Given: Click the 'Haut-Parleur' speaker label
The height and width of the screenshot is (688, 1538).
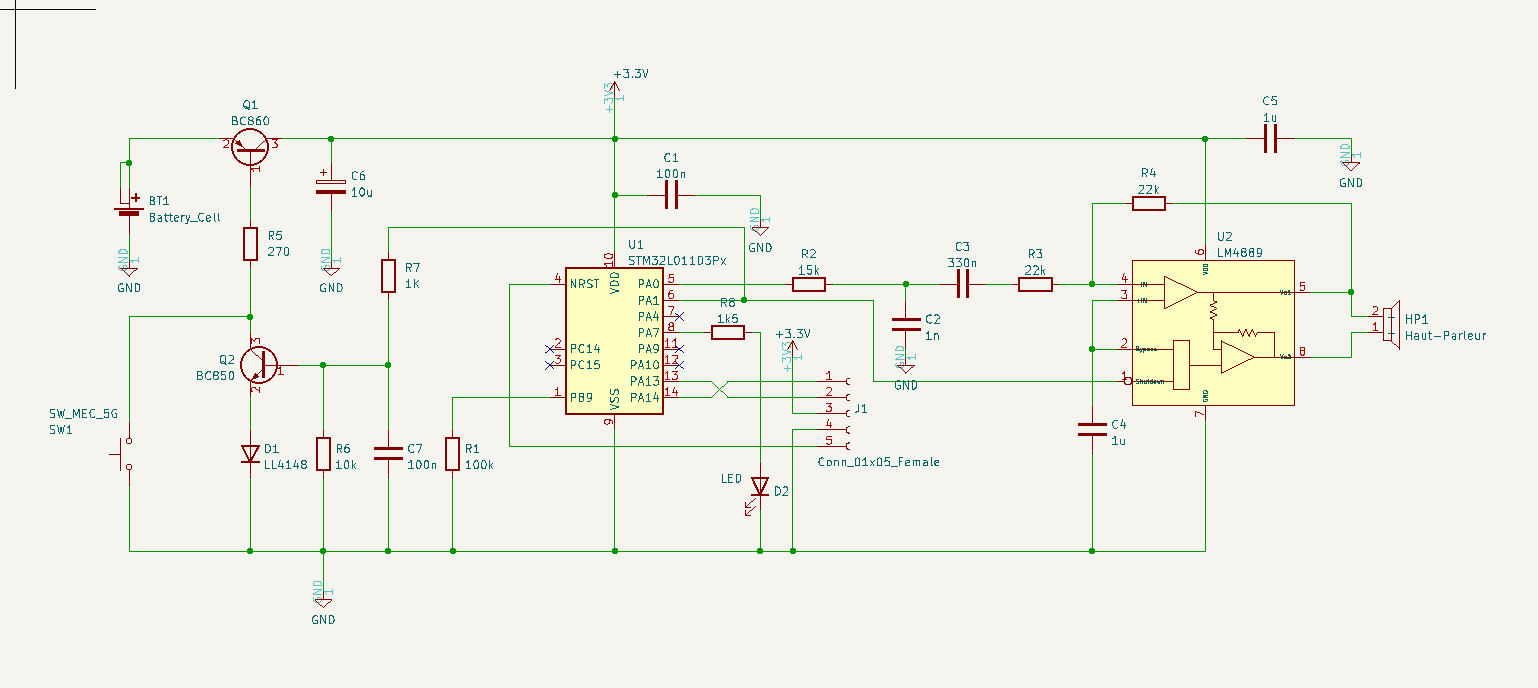Looking at the screenshot, I should click(1445, 335).
